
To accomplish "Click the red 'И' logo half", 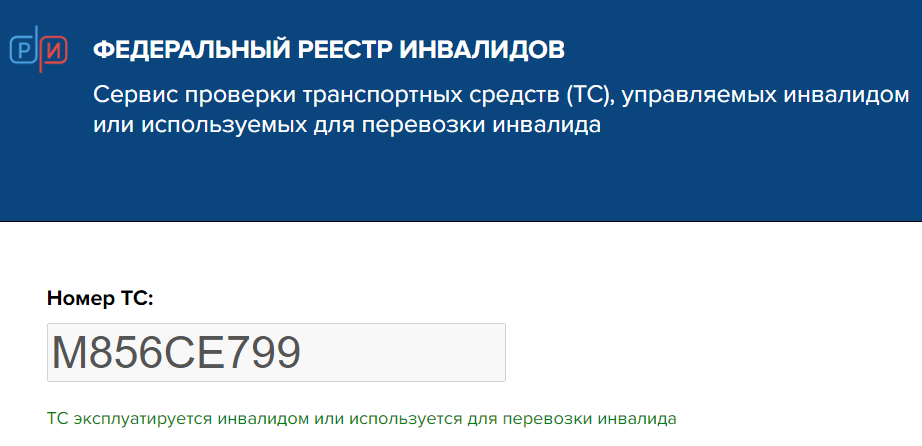I will point(54,50).
